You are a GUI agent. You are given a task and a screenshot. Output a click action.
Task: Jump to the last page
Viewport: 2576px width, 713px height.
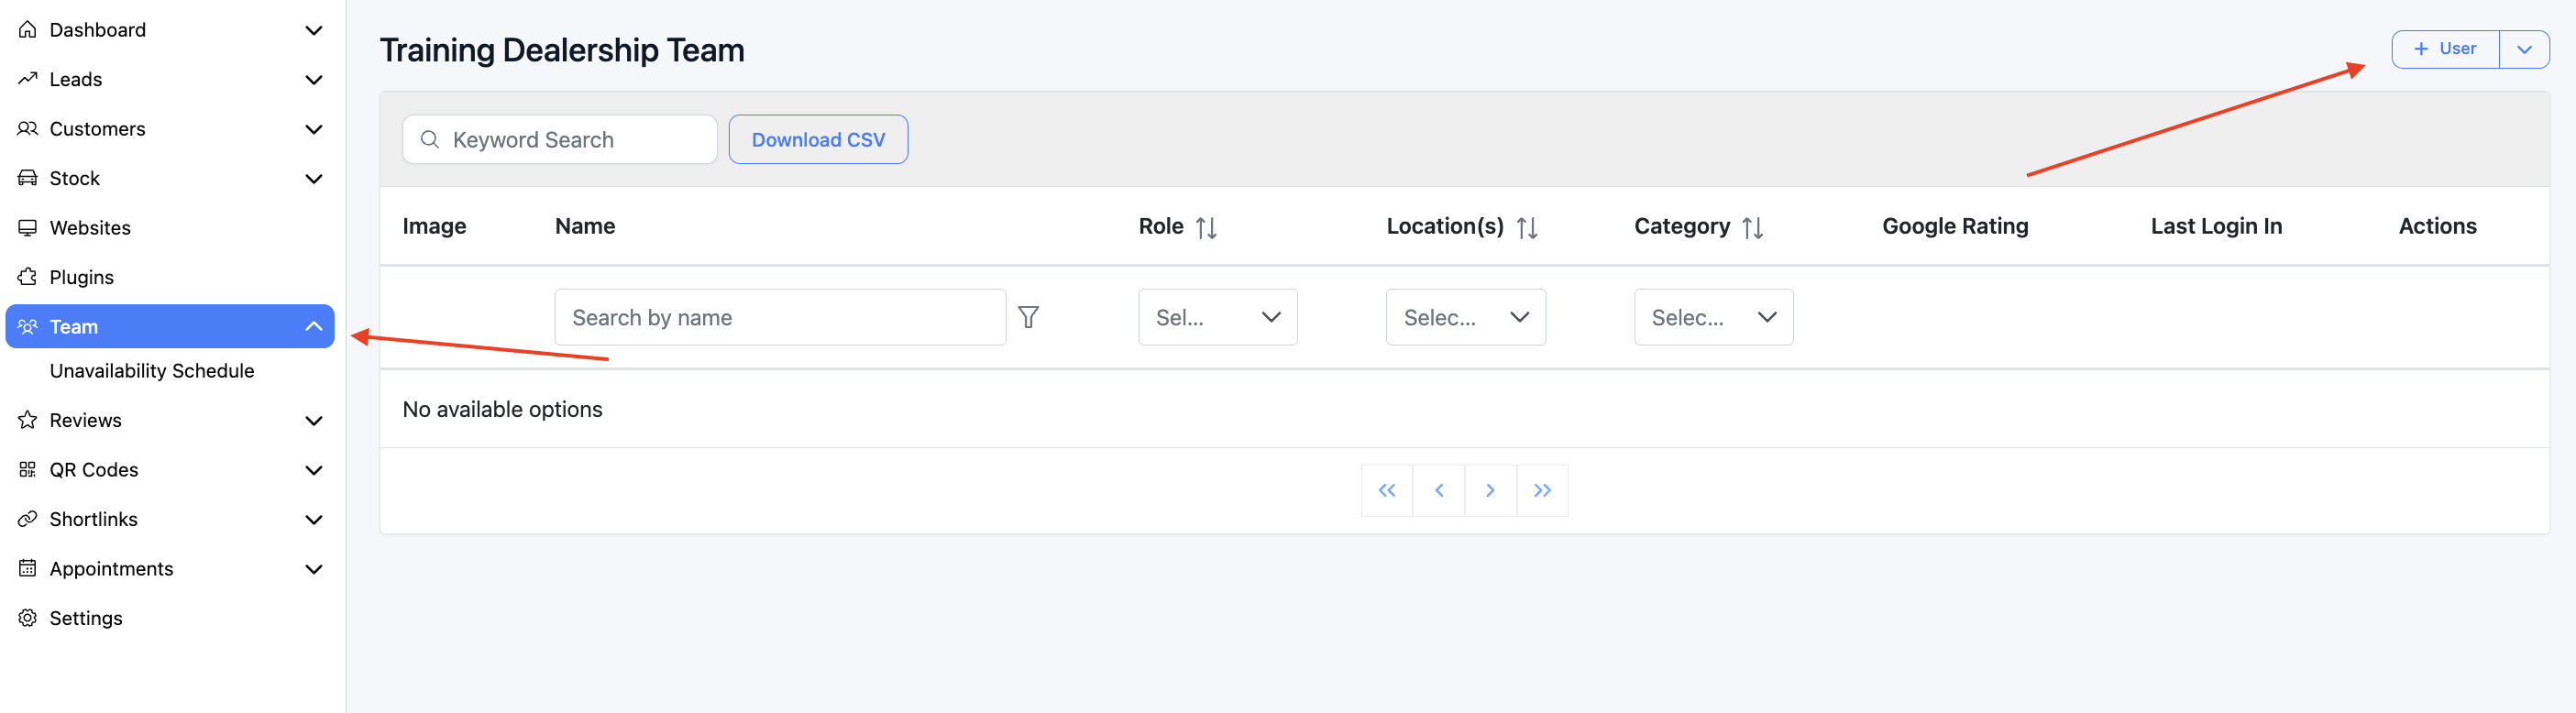click(1542, 490)
